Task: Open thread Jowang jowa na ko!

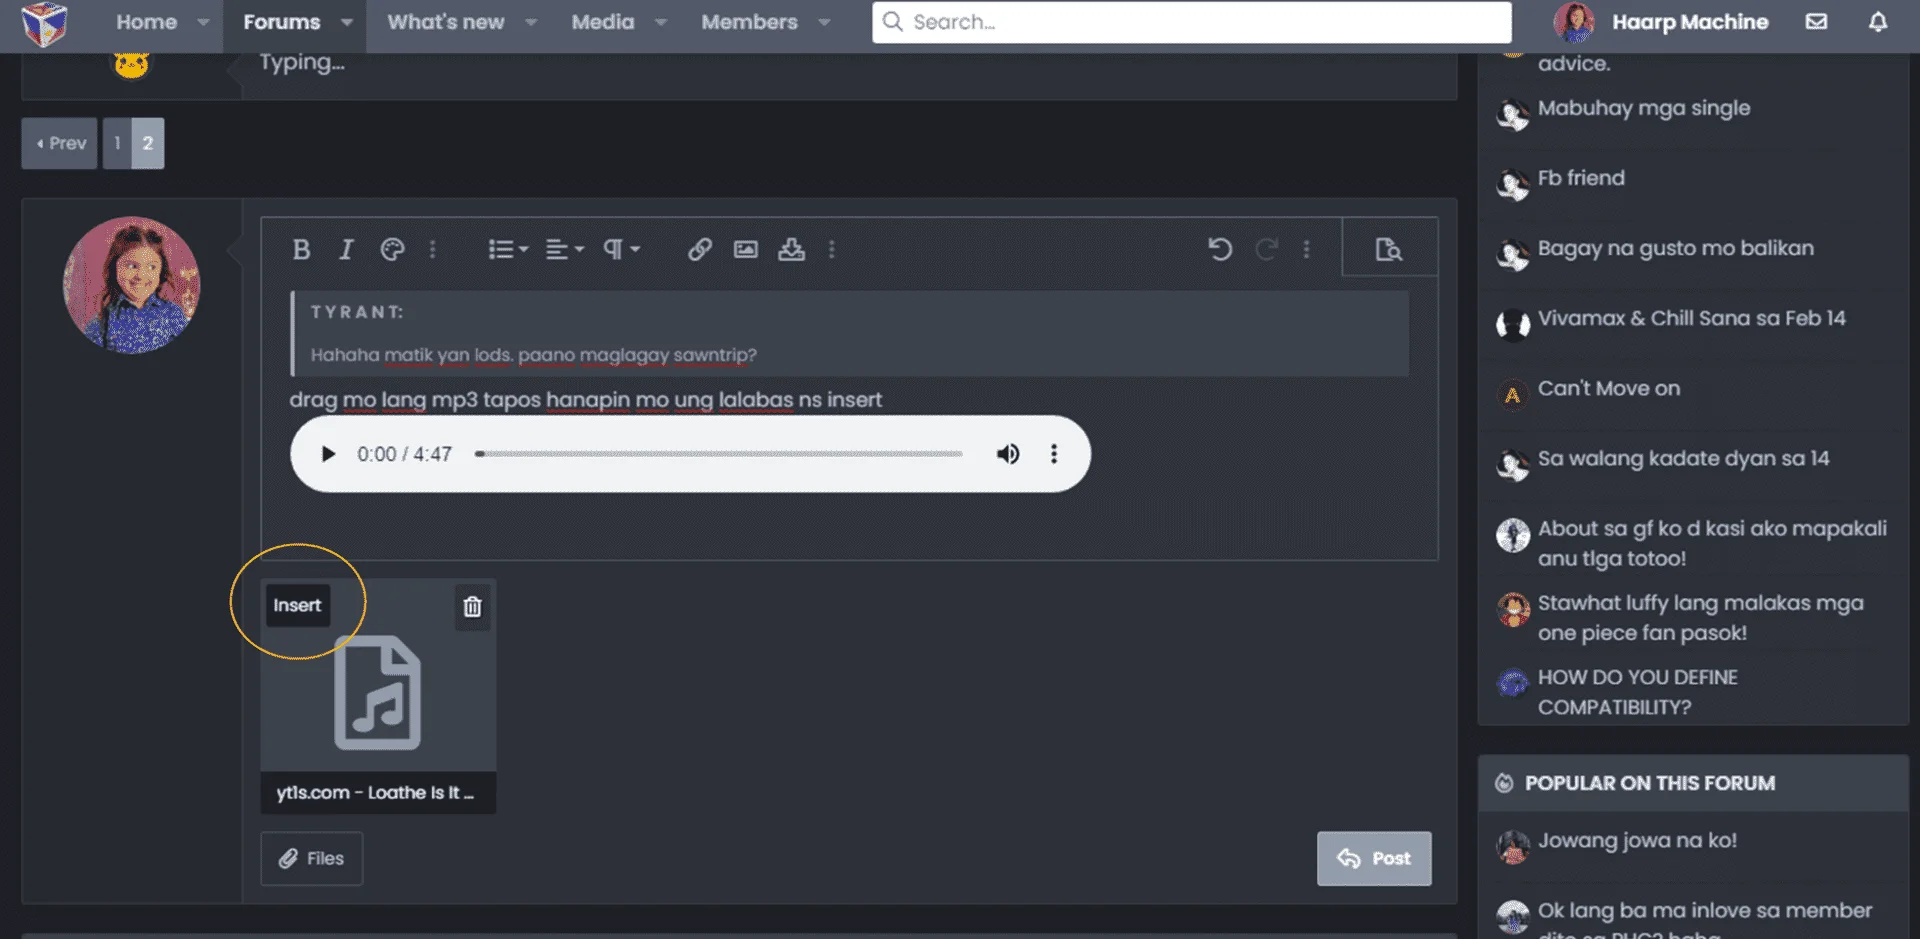Action: tap(1637, 840)
